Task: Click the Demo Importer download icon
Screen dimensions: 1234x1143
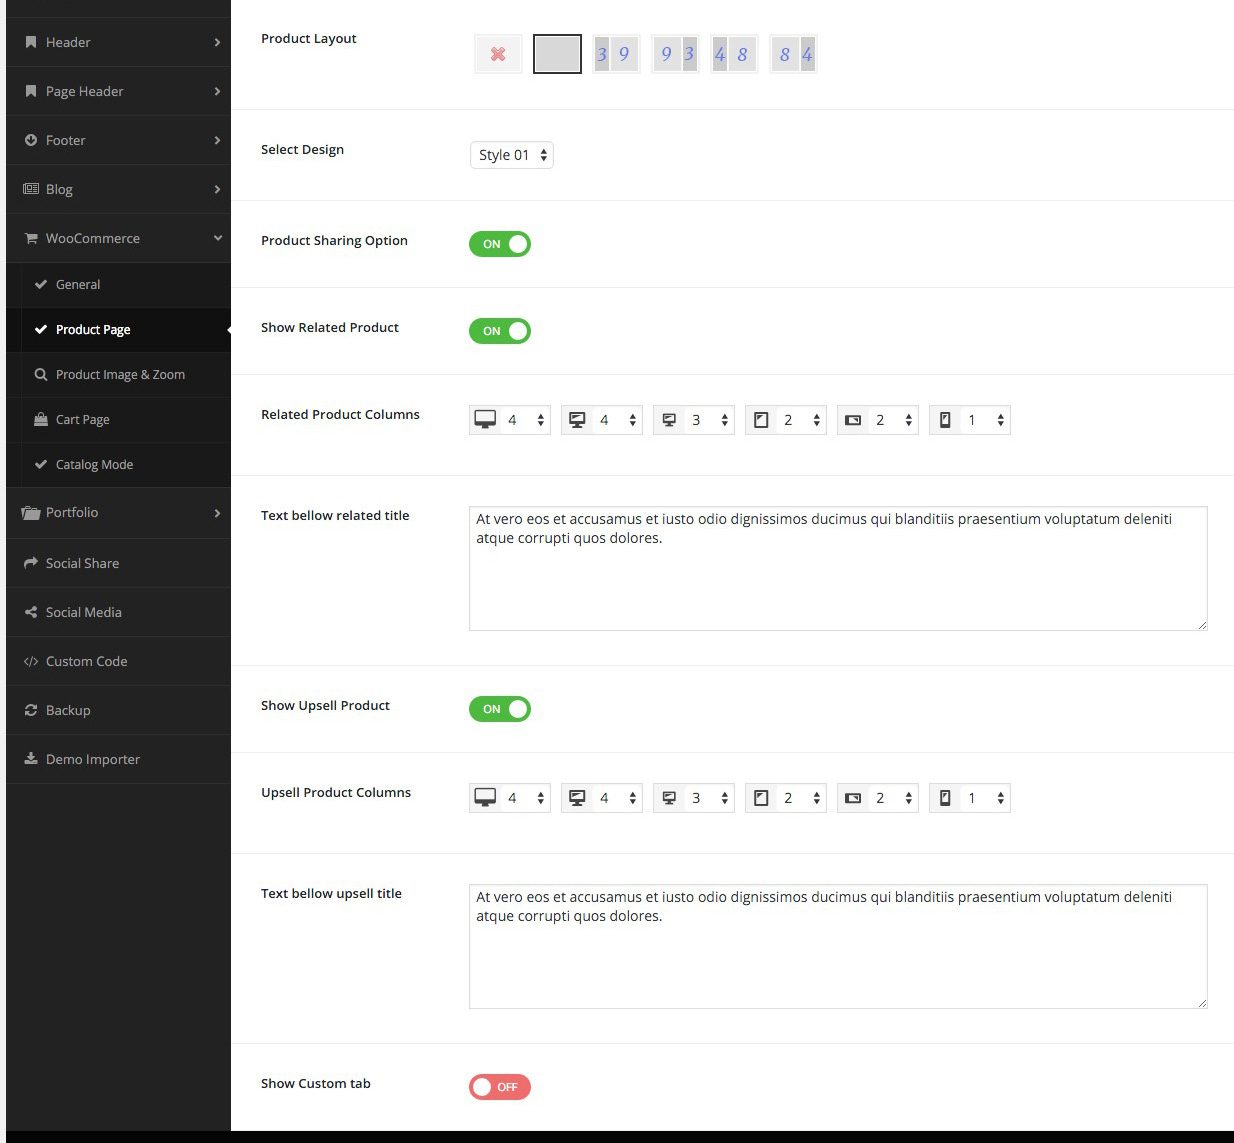Action: point(31,759)
